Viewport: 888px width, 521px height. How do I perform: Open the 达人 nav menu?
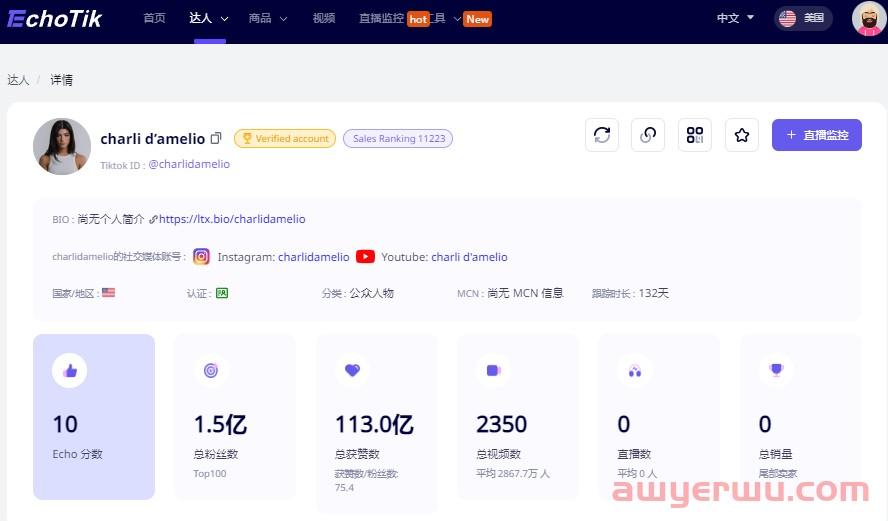tap(200, 18)
